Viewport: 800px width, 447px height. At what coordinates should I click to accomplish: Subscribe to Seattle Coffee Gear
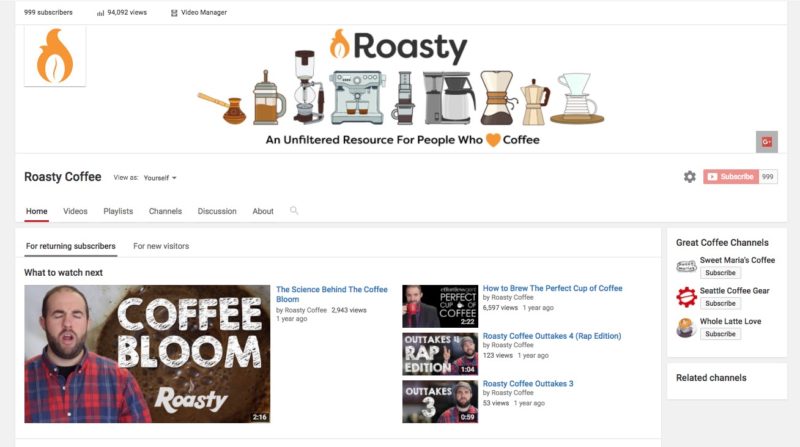point(720,304)
